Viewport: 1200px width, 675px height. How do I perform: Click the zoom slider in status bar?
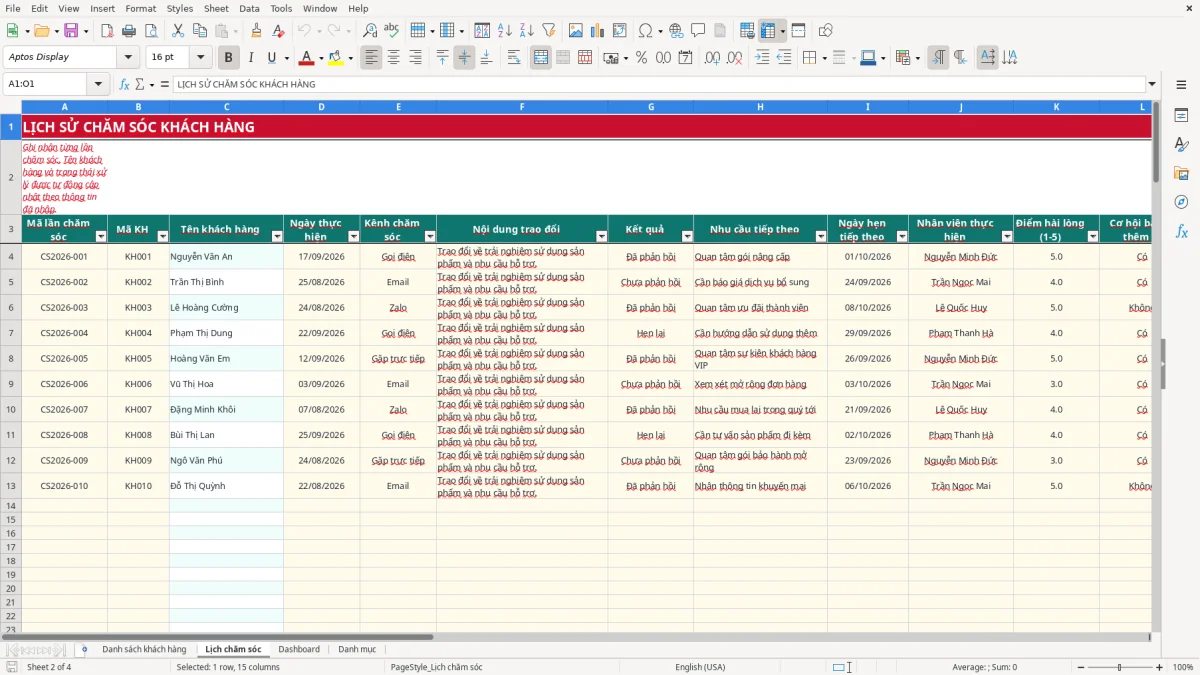(1118, 667)
